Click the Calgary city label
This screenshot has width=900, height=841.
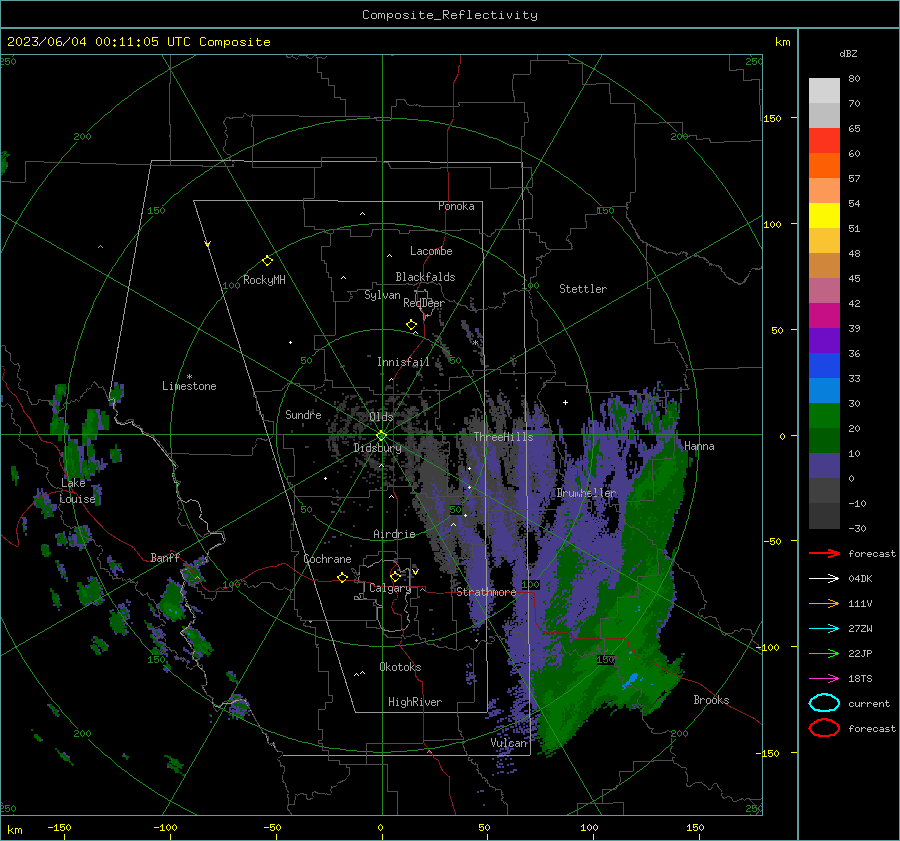390,588
